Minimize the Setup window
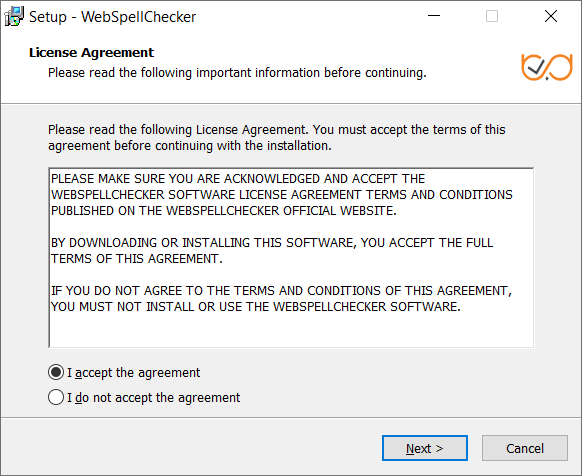 [x=434, y=16]
